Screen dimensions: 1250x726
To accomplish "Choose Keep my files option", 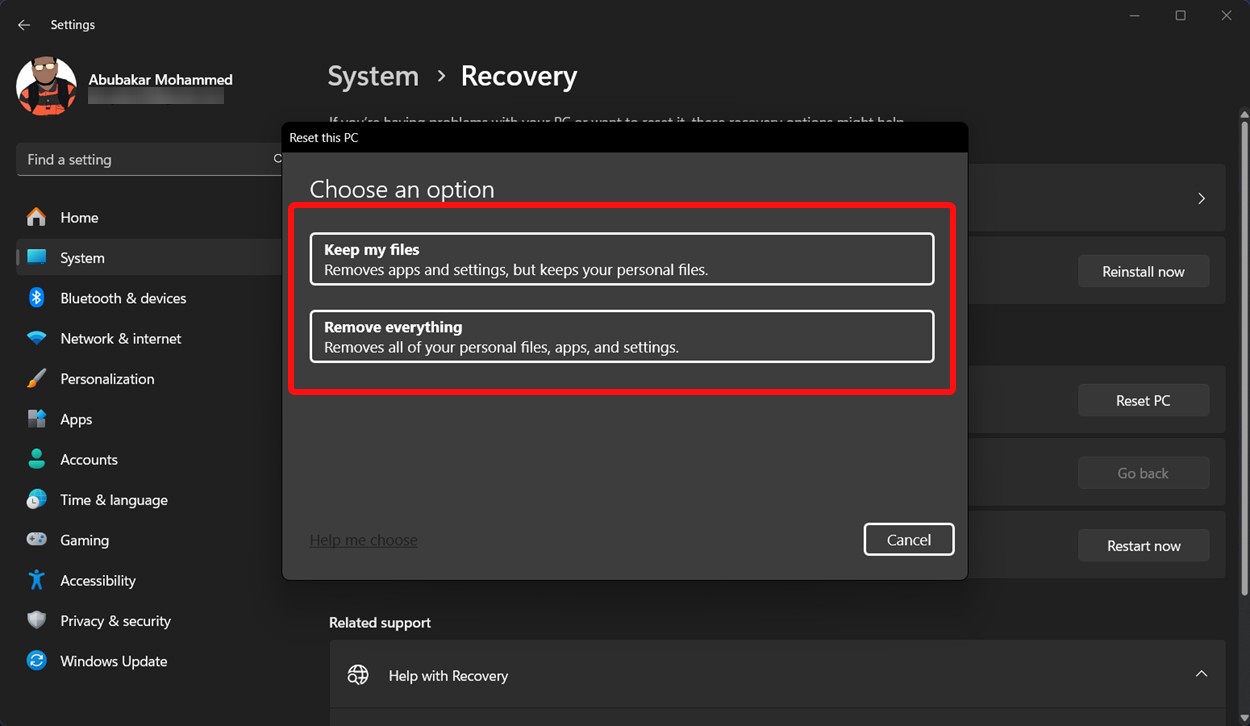I will [621, 258].
